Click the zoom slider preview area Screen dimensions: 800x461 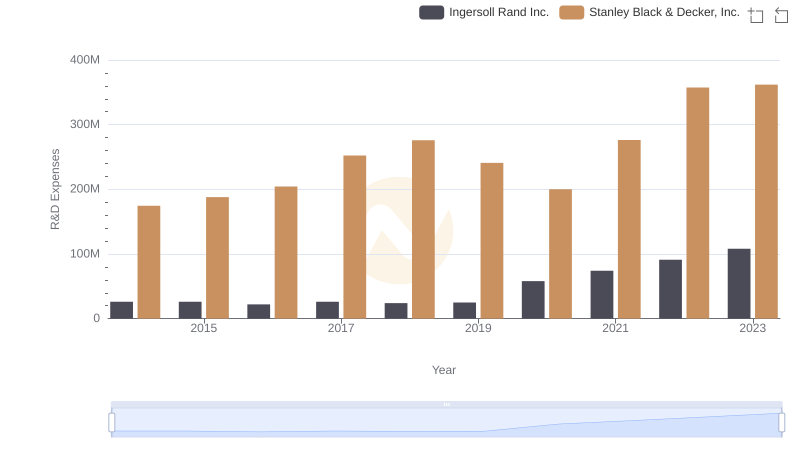click(446, 423)
